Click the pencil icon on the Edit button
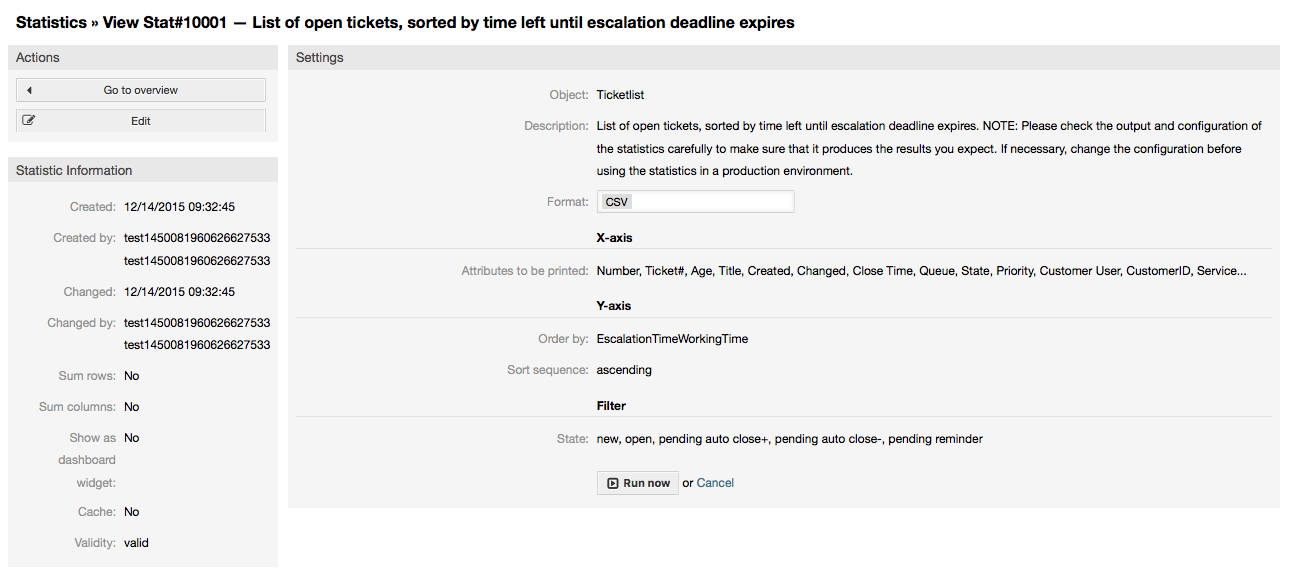1294x580 pixels. pyautogui.click(x=29, y=121)
